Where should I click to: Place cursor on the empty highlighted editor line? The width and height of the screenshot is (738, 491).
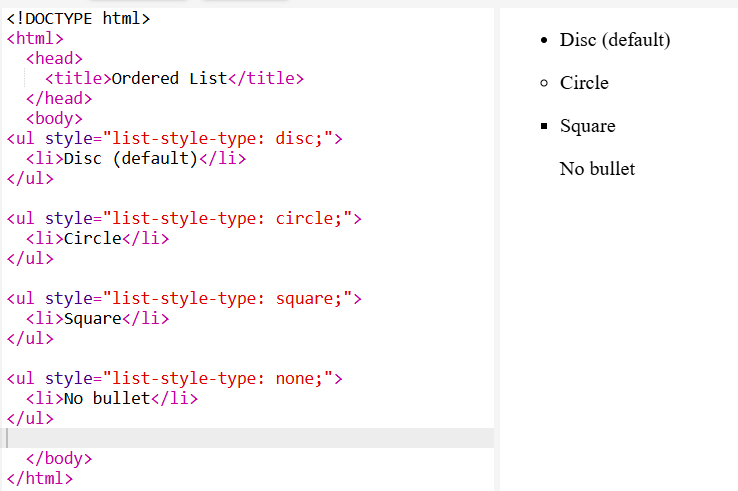coord(250,438)
